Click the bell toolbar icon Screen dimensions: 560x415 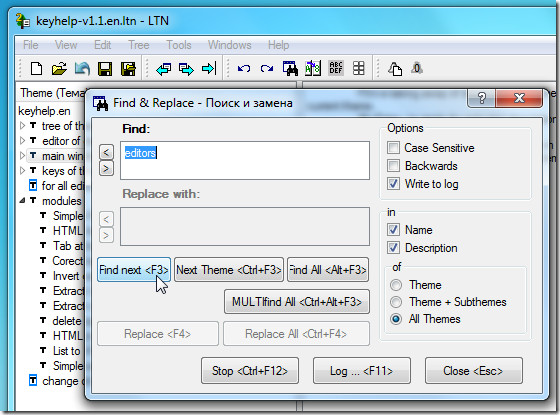point(417,68)
